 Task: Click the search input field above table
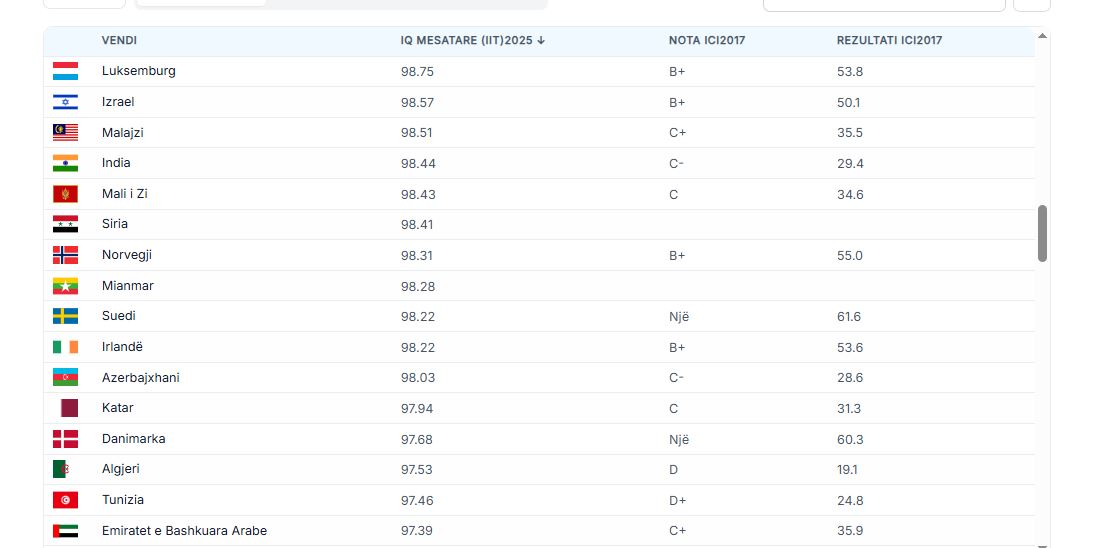point(884,4)
